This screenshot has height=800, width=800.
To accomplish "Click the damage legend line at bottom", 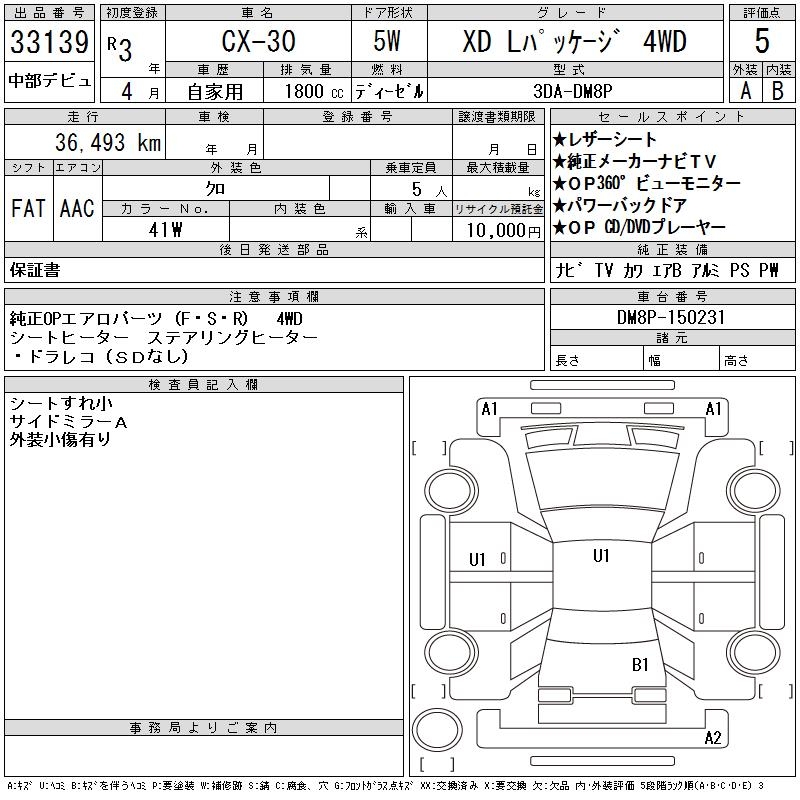I will point(385,786).
